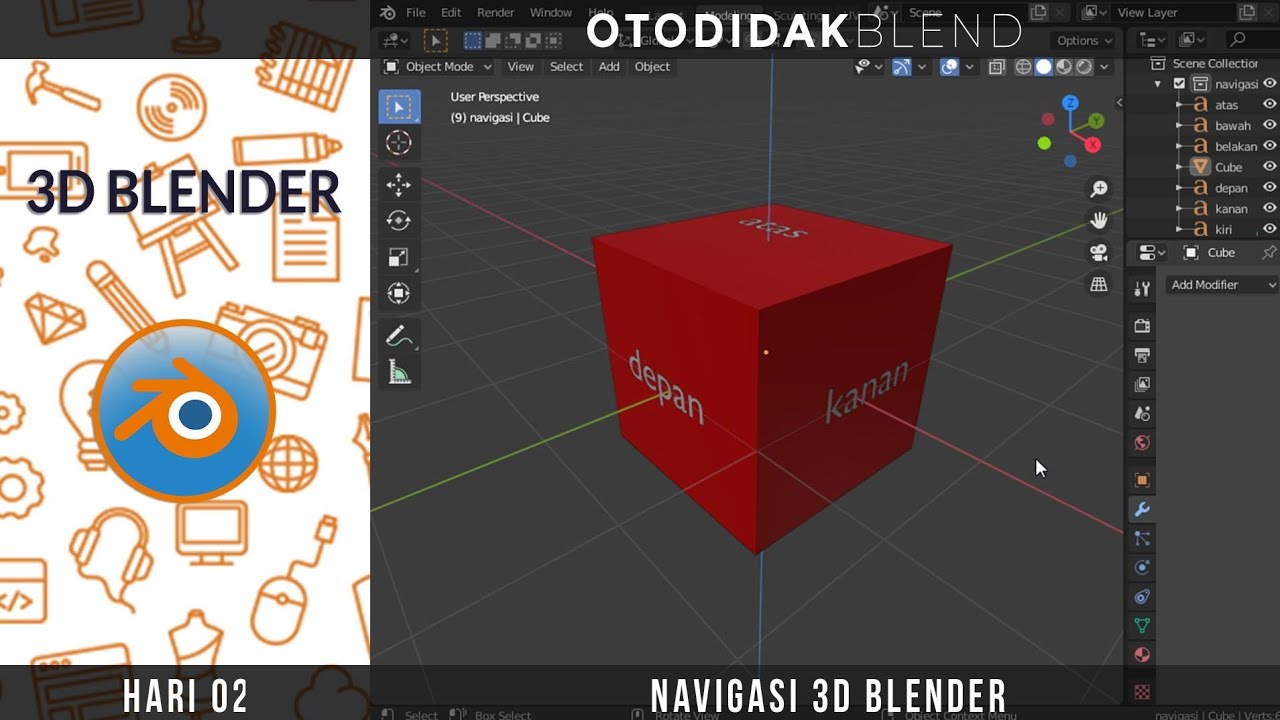Hide the depan object via eye
The height and width of the screenshot is (720, 1280).
tap(1269, 188)
